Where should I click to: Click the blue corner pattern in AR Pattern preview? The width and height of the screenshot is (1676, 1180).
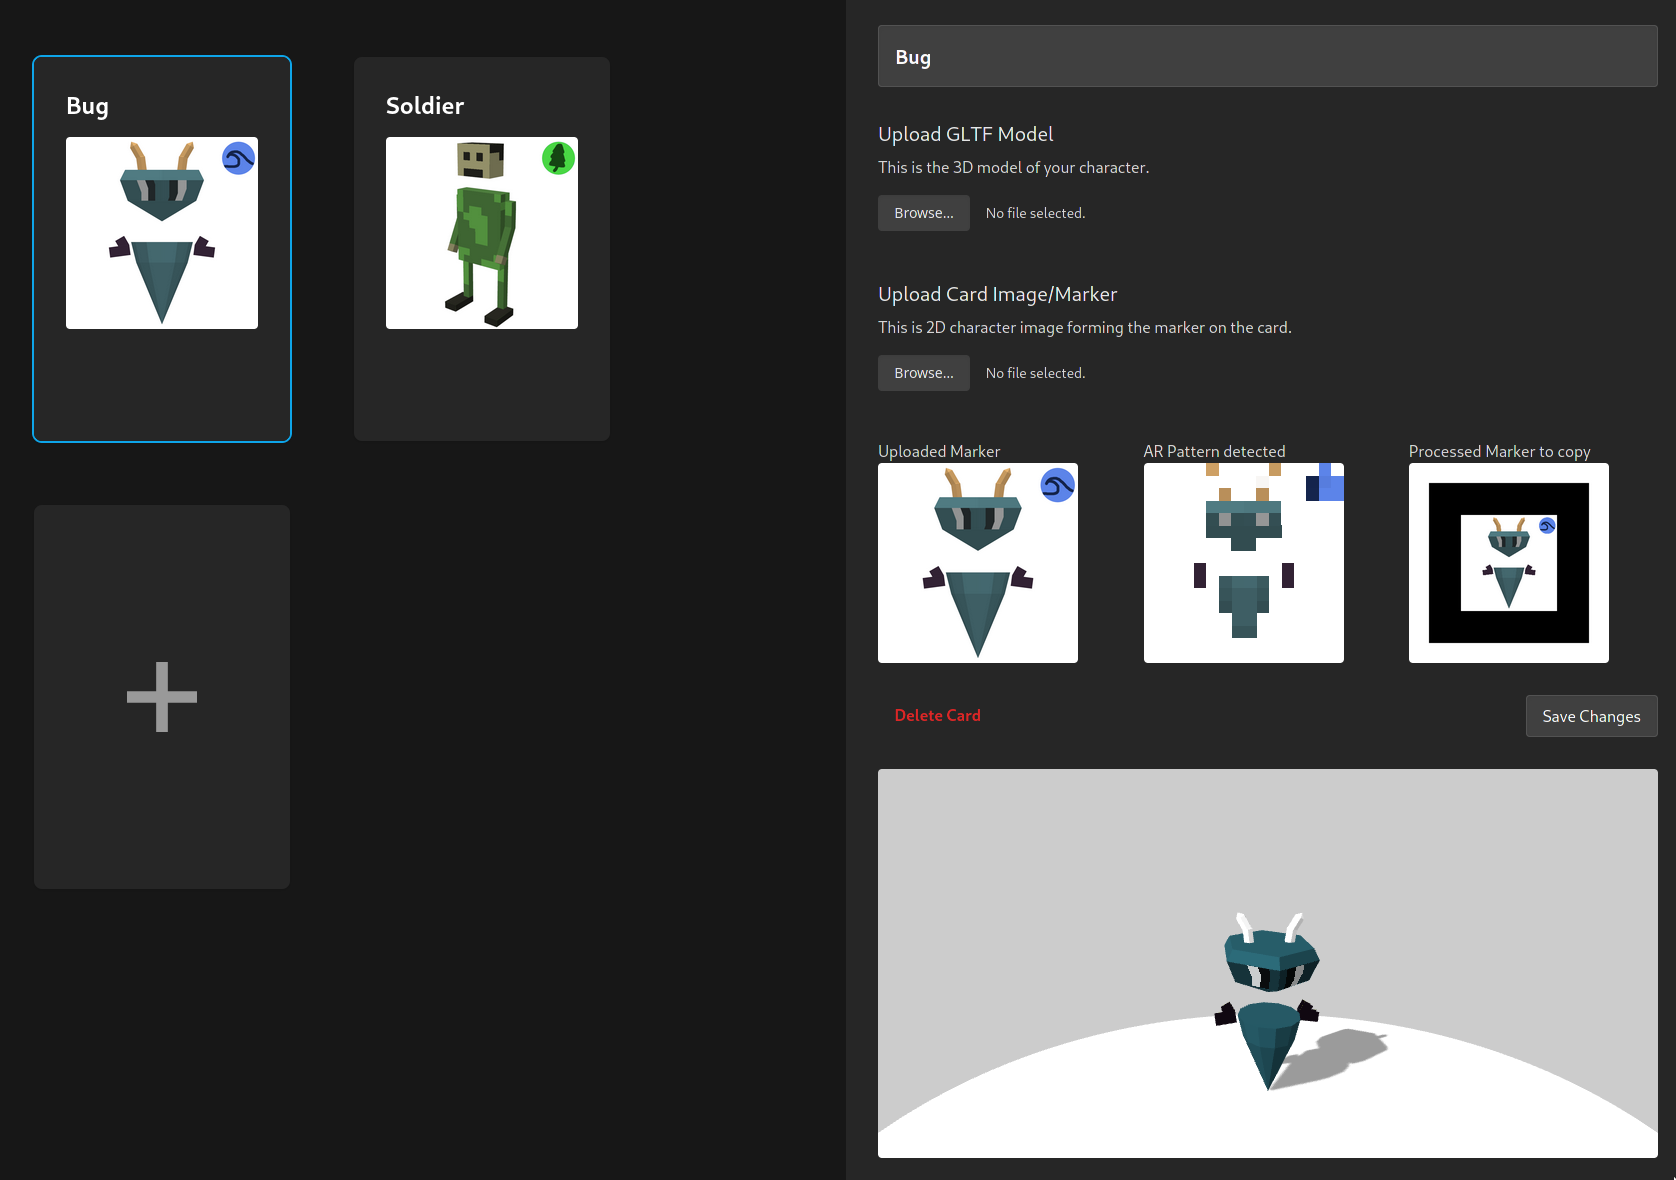click(1323, 484)
